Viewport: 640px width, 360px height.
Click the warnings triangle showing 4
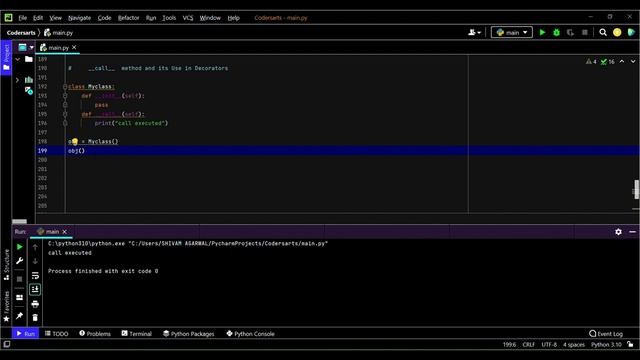click(591, 62)
